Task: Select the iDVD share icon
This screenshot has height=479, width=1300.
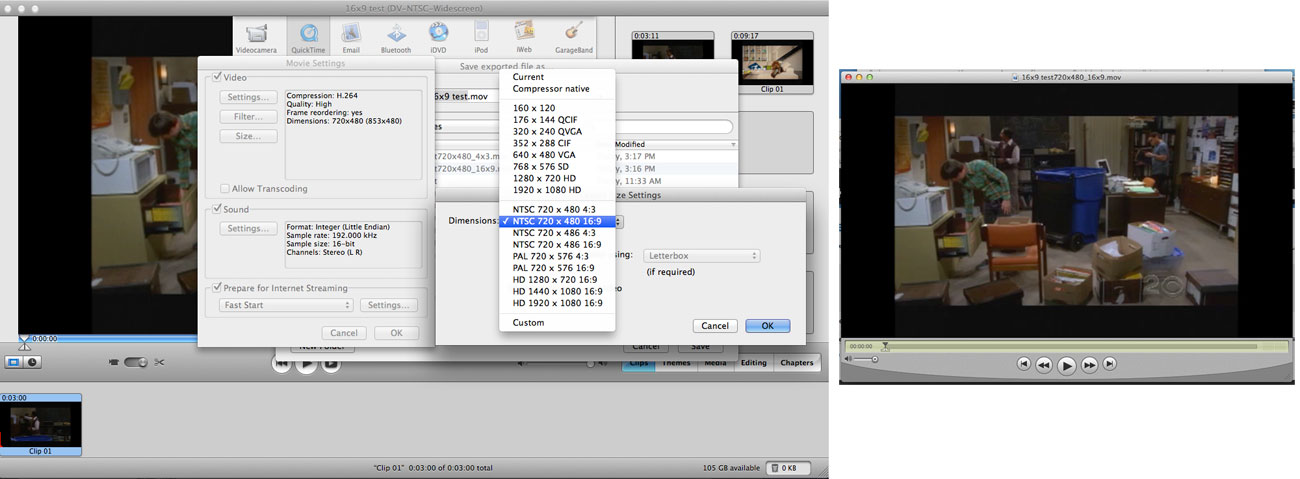Action: [x=439, y=37]
